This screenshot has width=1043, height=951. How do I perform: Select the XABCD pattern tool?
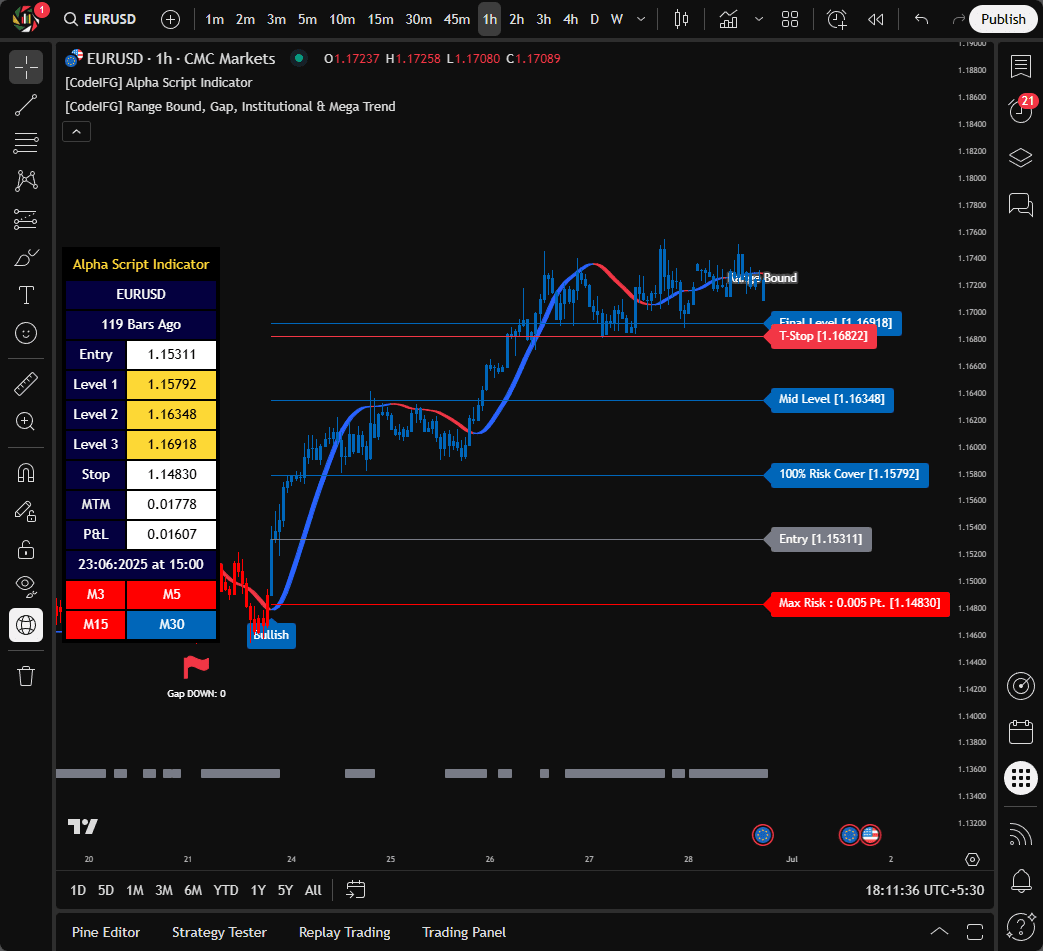(25, 181)
